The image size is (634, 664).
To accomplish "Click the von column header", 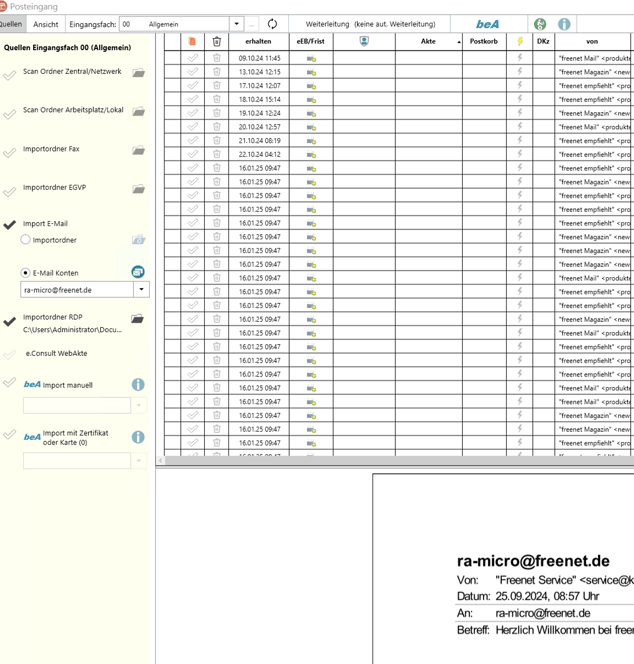I will coord(592,41).
